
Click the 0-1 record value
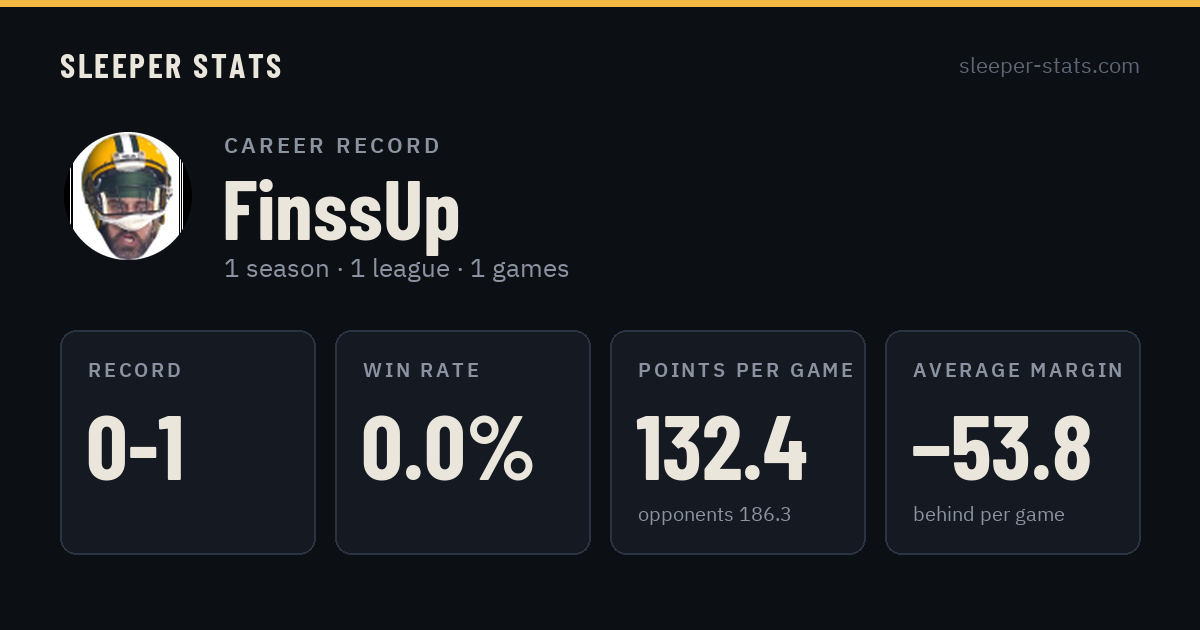[136, 449]
